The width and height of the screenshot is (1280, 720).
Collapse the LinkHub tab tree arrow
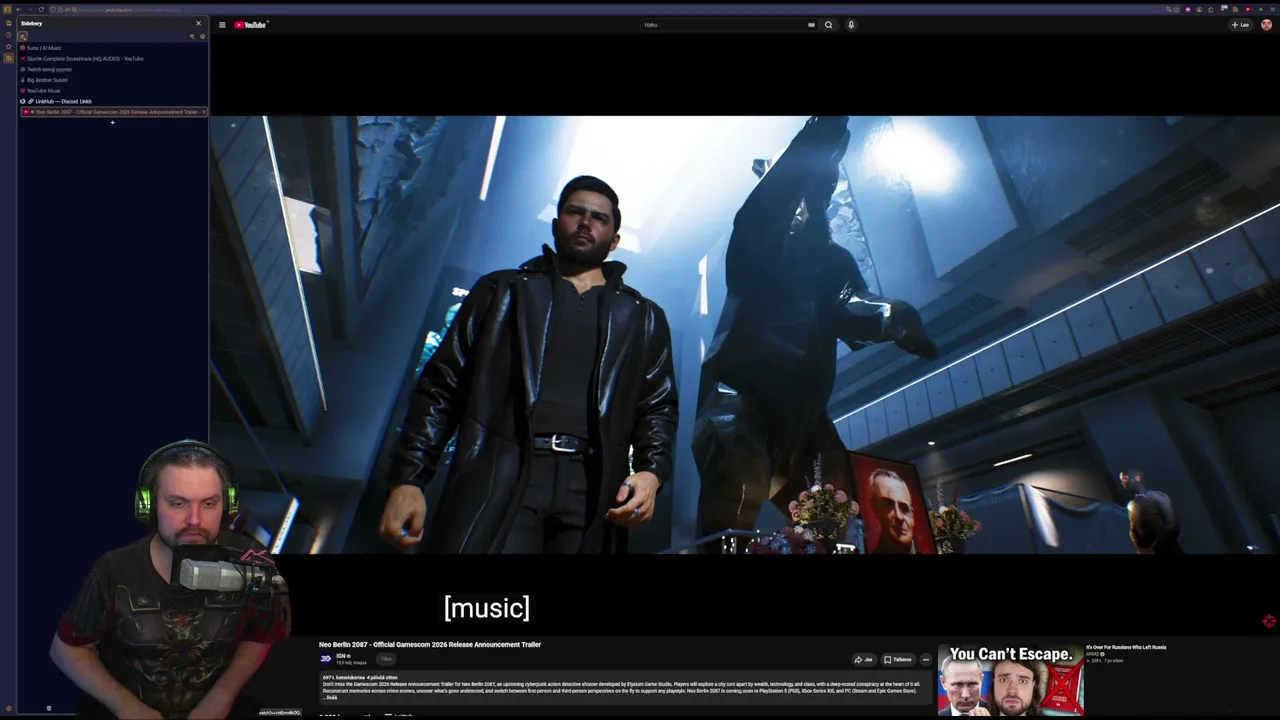coord(23,101)
